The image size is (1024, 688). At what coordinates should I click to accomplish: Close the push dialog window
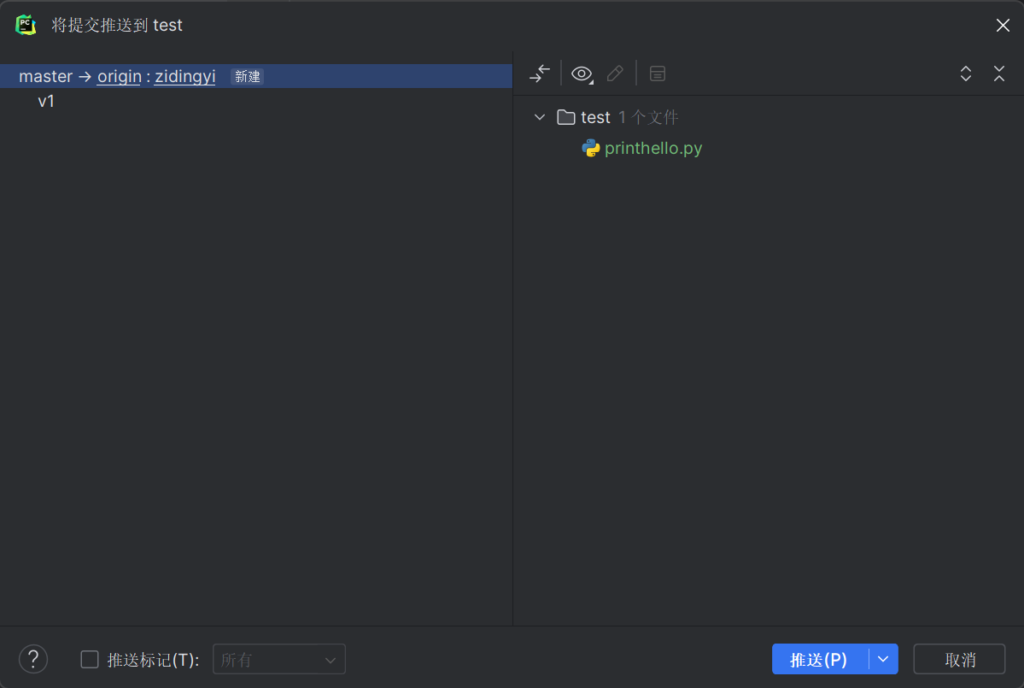tap(1002, 25)
